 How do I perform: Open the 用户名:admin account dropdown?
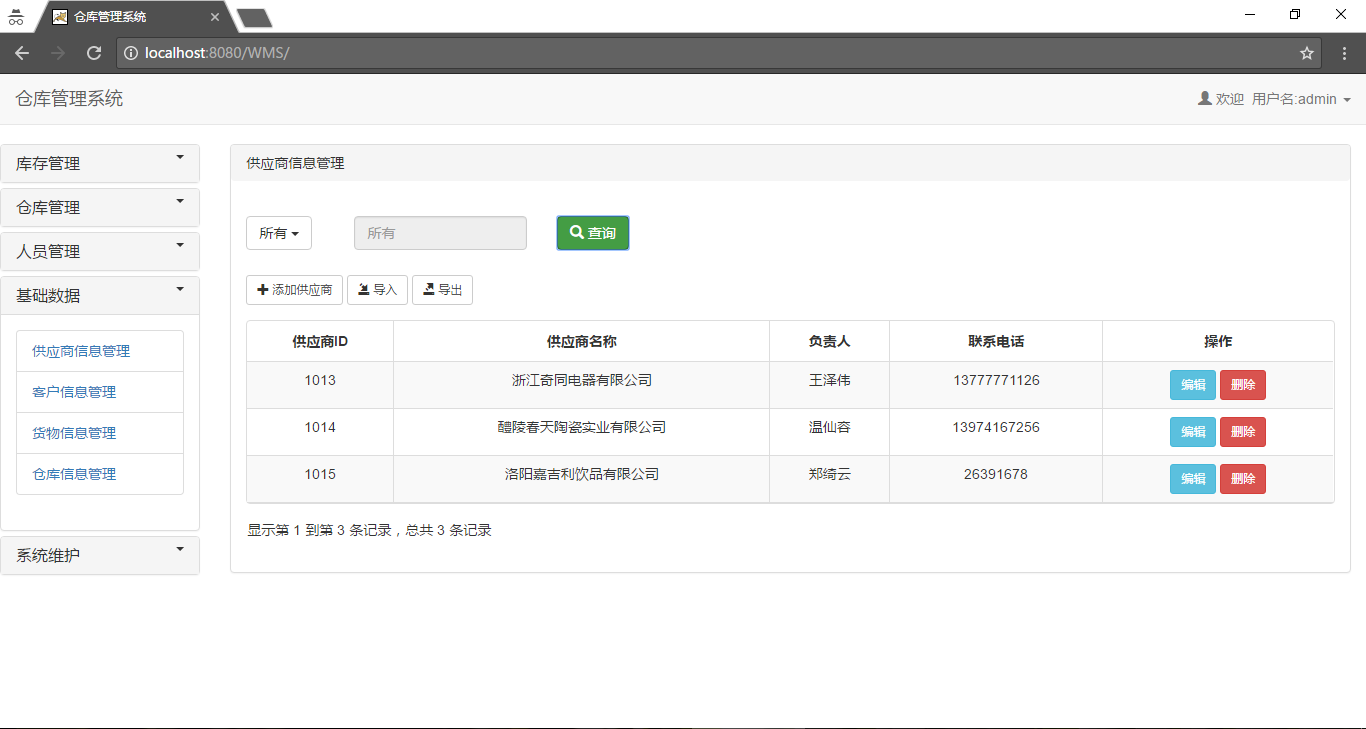click(x=1301, y=99)
